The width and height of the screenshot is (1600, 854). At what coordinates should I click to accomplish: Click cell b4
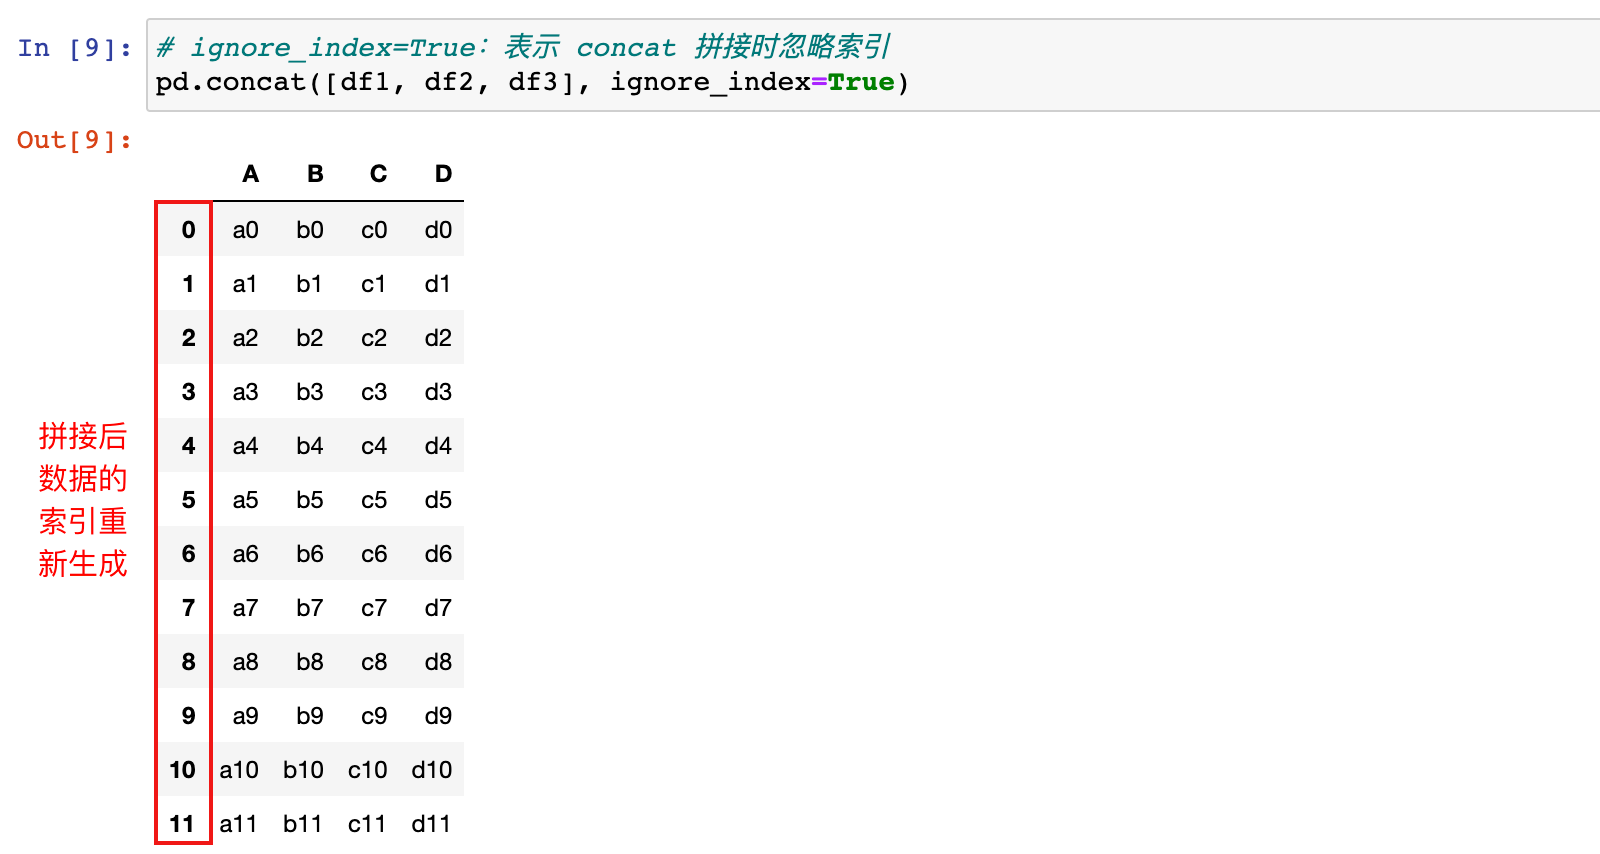tap(310, 446)
